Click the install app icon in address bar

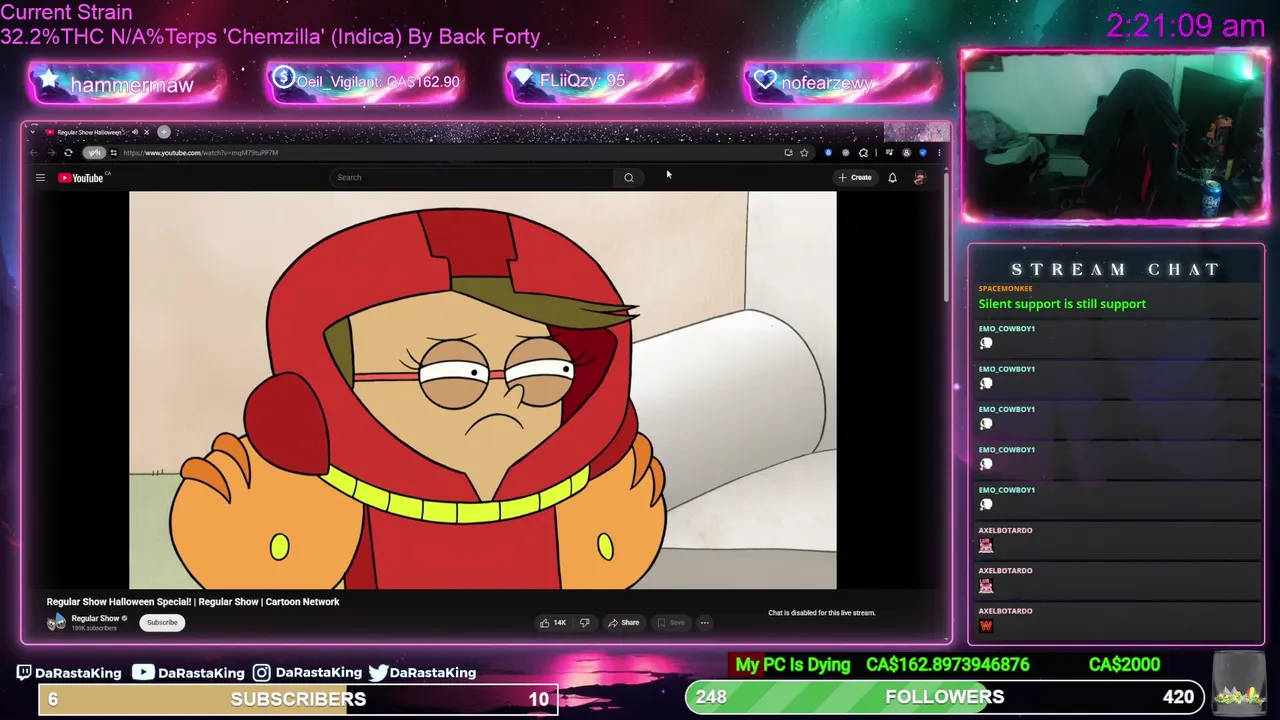tap(788, 152)
